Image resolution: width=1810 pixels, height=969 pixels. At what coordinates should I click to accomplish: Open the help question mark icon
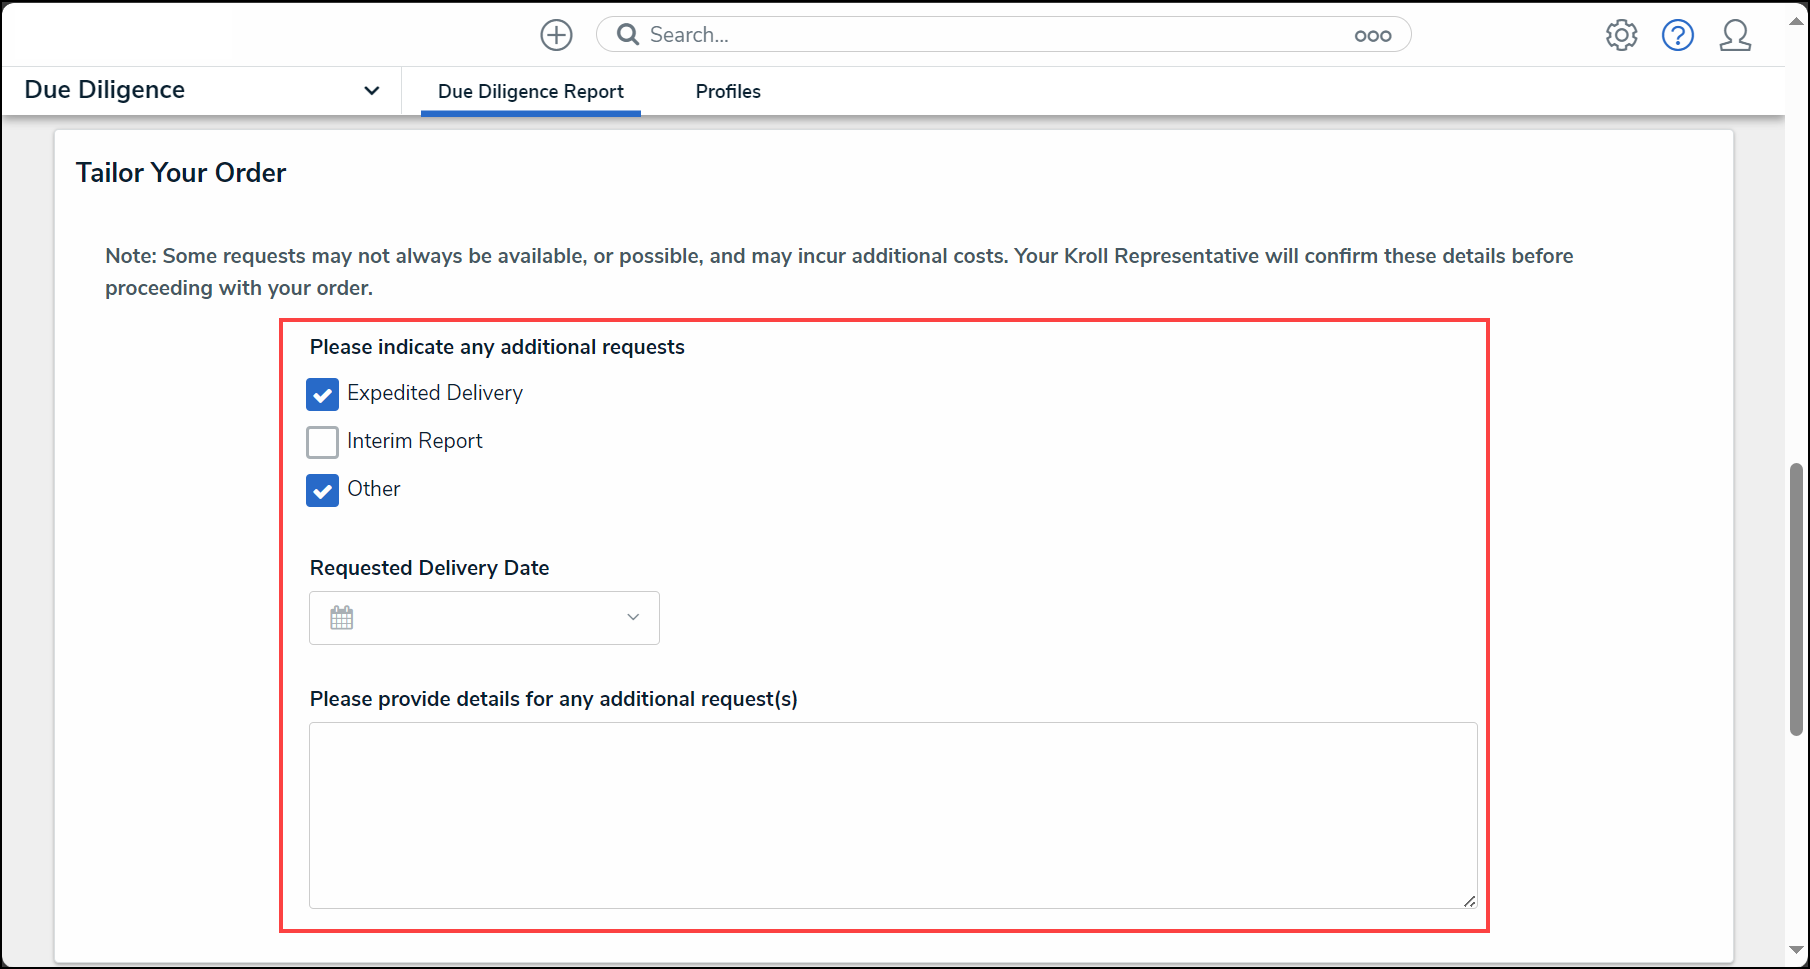pyautogui.click(x=1677, y=35)
